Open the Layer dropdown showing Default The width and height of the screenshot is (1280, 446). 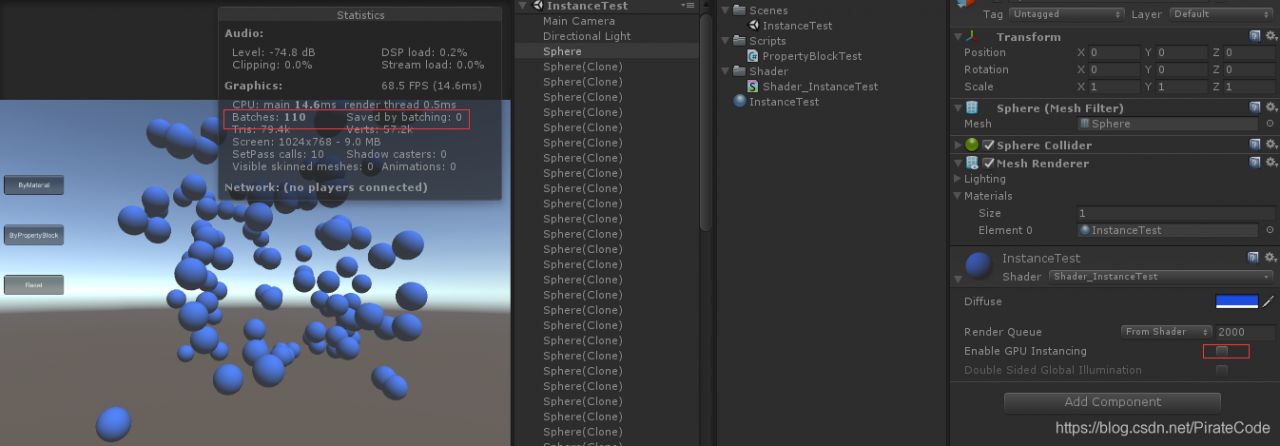[1220, 14]
